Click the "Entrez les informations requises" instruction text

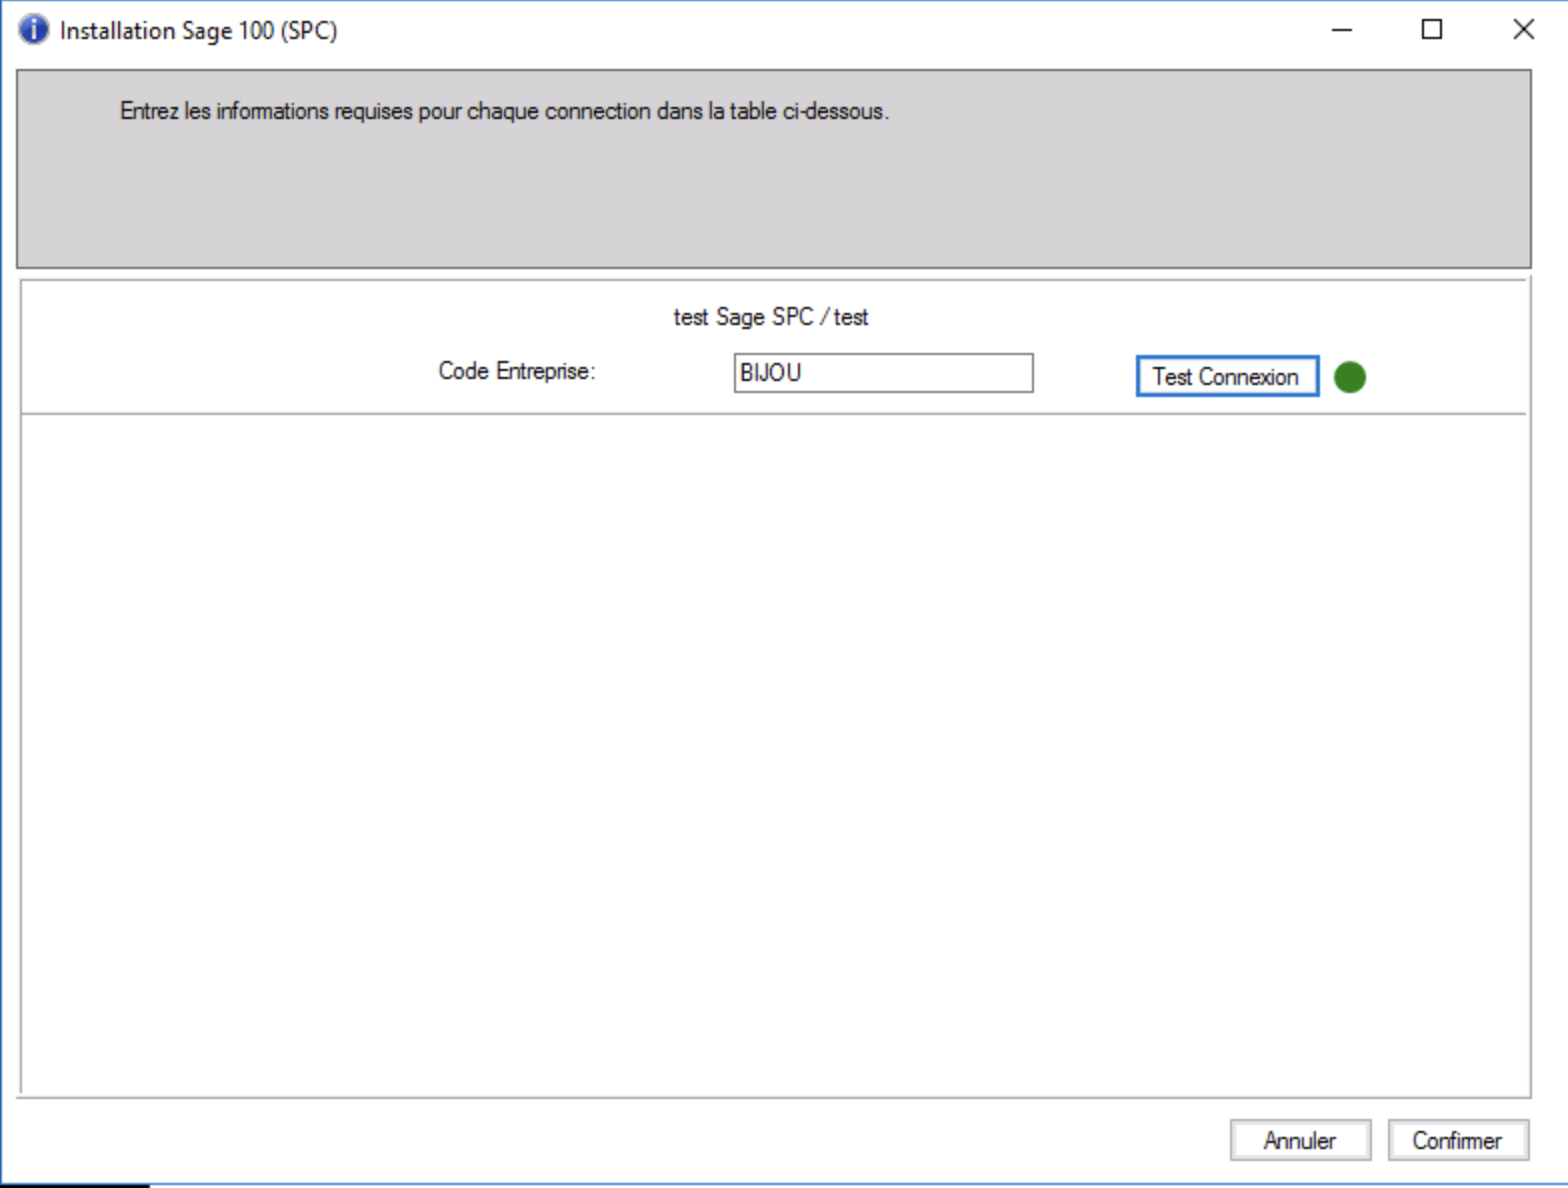pos(504,111)
